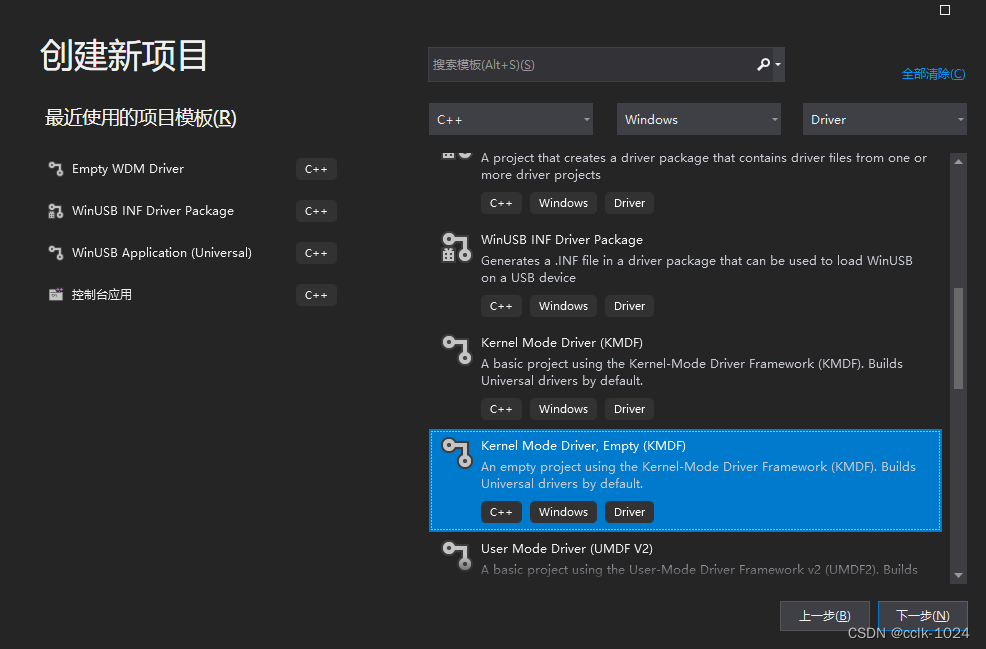Click the 最近使用的项目模板(R) heading
The image size is (986, 649).
point(140,118)
